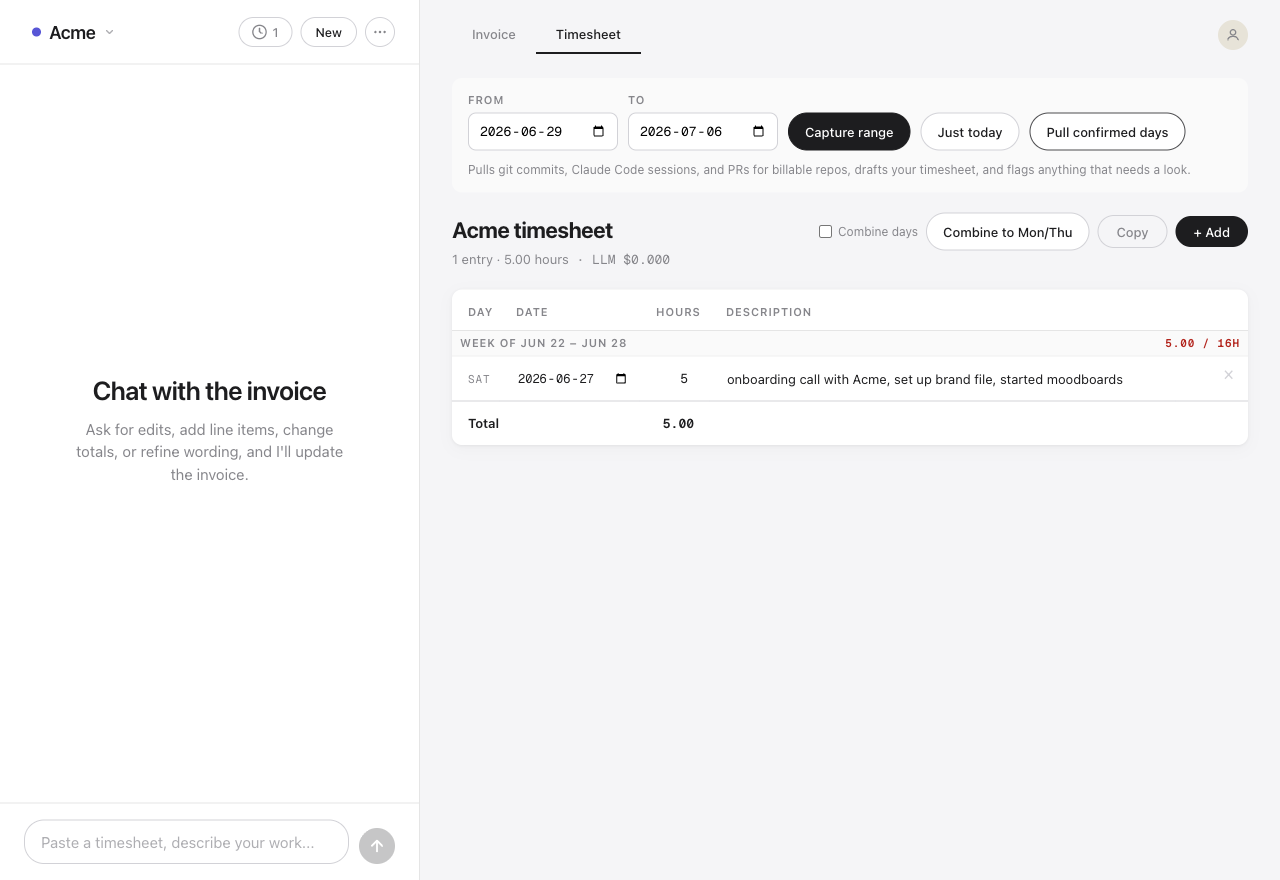Image resolution: width=1280 pixels, height=880 pixels.
Task: Click the Acme workspace name
Action: [72, 32]
